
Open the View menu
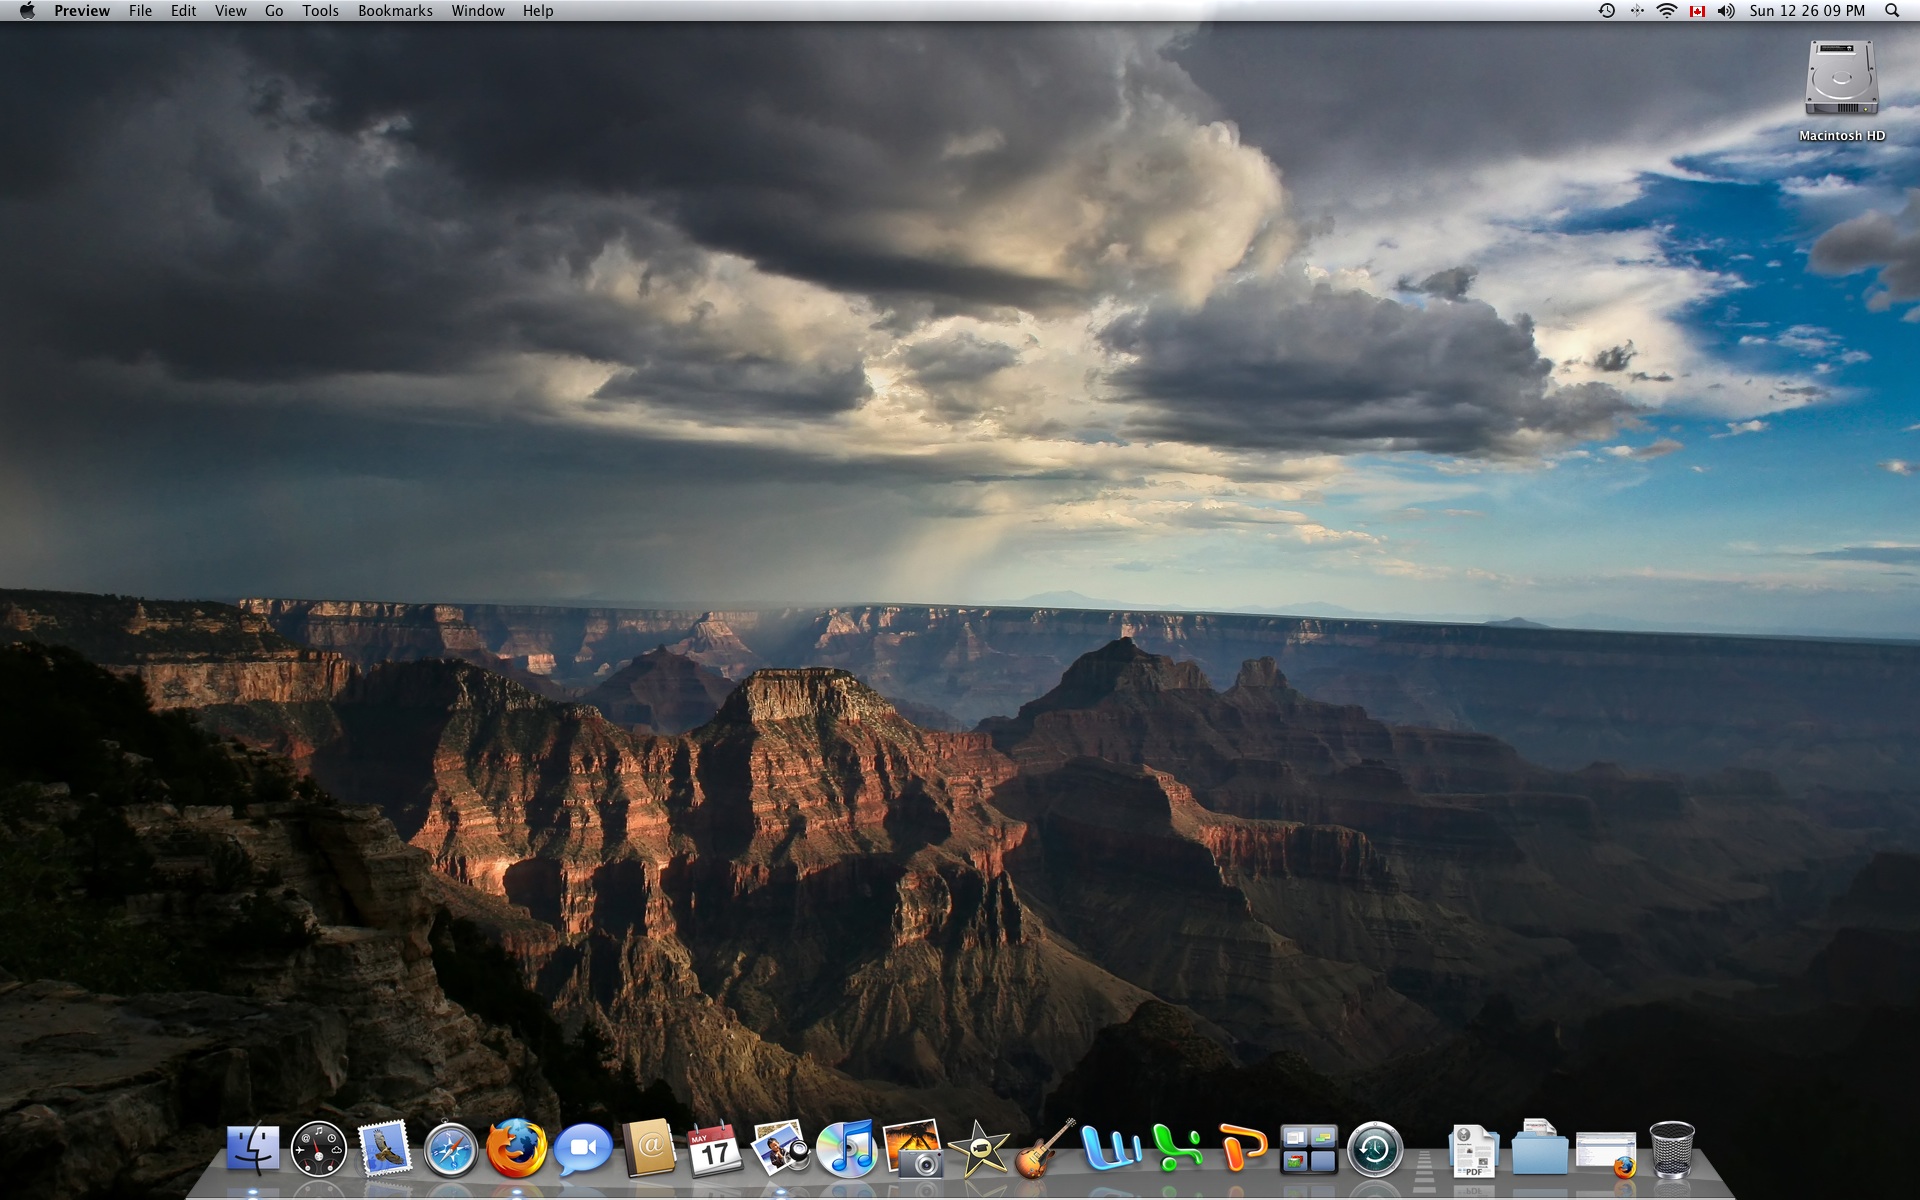230,11
